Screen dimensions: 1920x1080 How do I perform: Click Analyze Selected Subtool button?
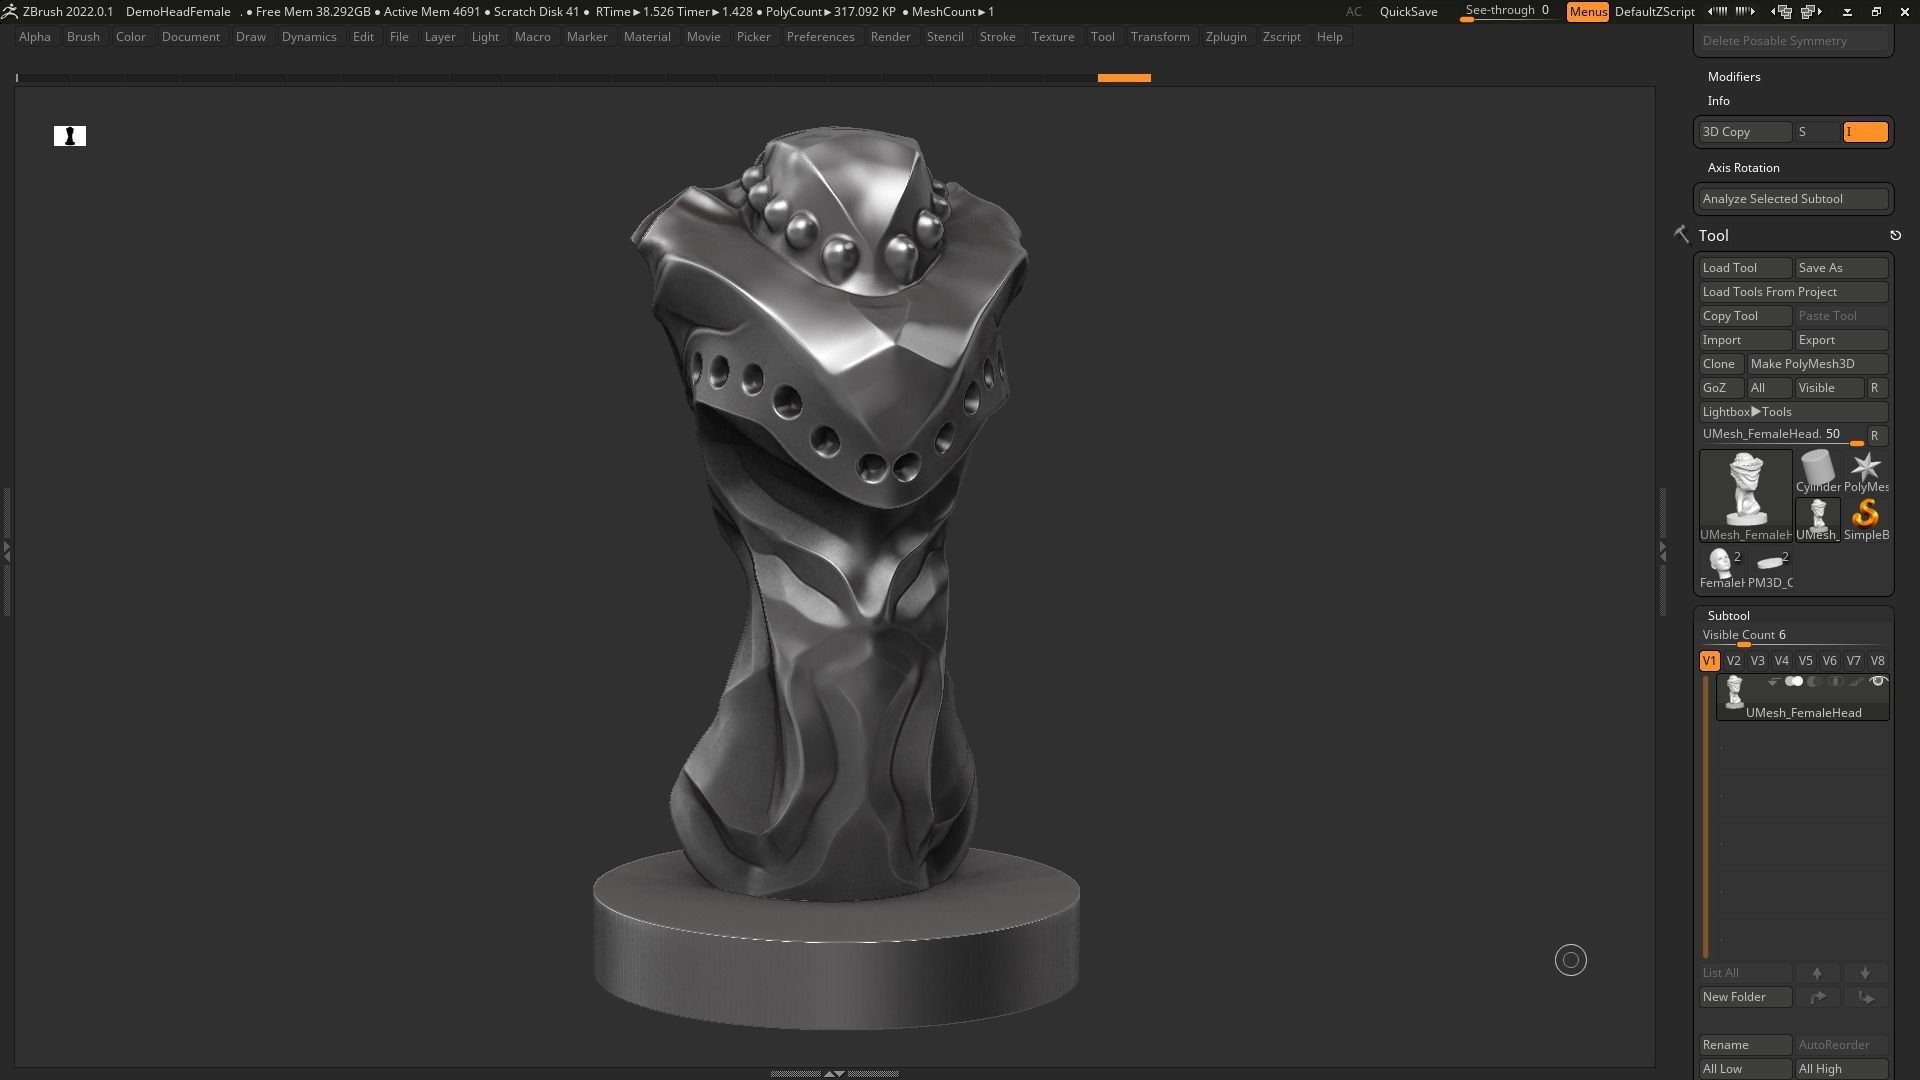click(1794, 199)
